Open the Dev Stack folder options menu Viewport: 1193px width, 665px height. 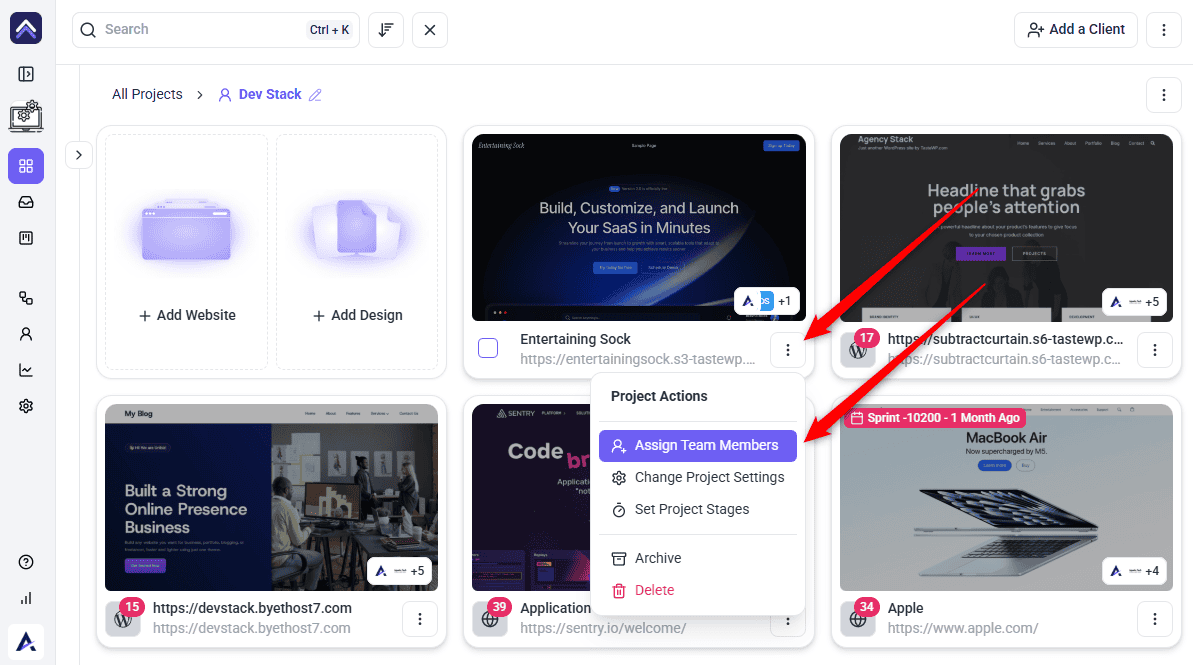point(1163,95)
